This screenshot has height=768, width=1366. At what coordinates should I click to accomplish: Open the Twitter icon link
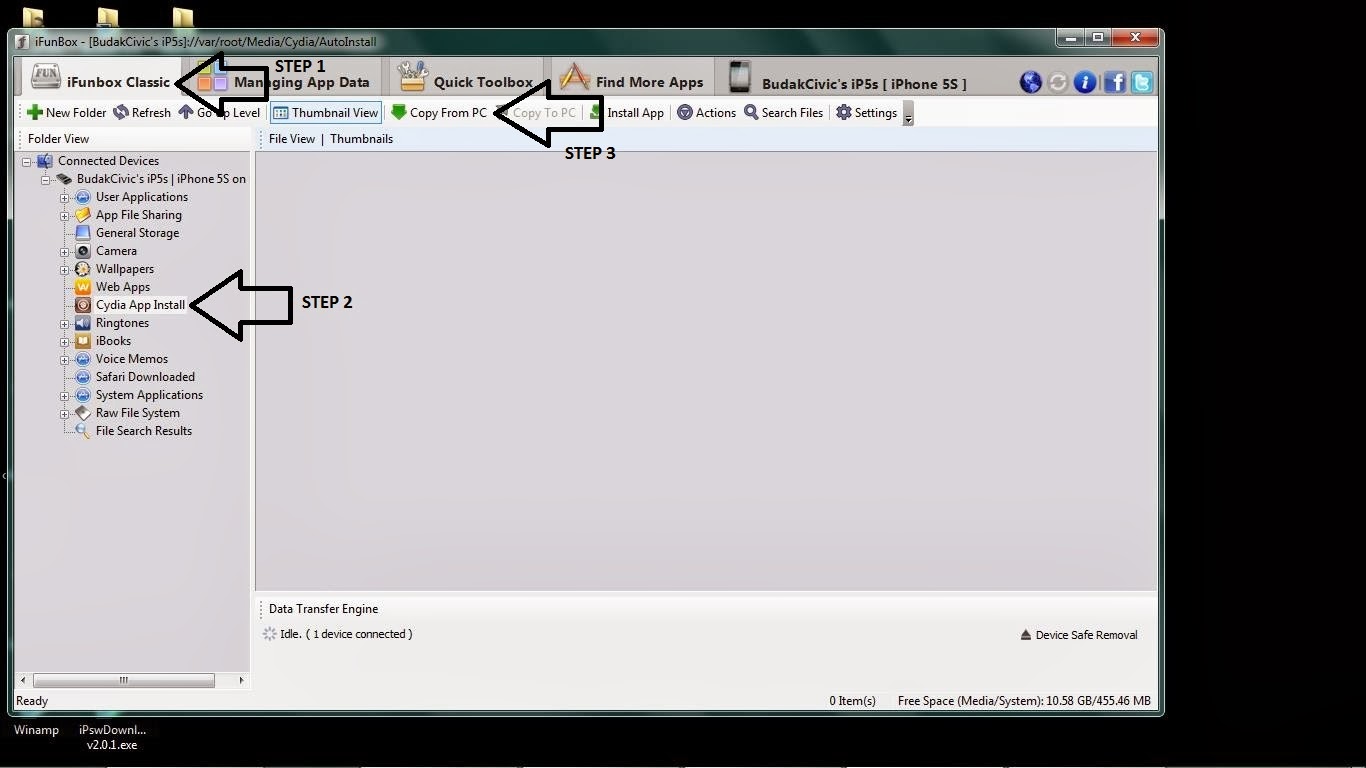(x=1141, y=82)
